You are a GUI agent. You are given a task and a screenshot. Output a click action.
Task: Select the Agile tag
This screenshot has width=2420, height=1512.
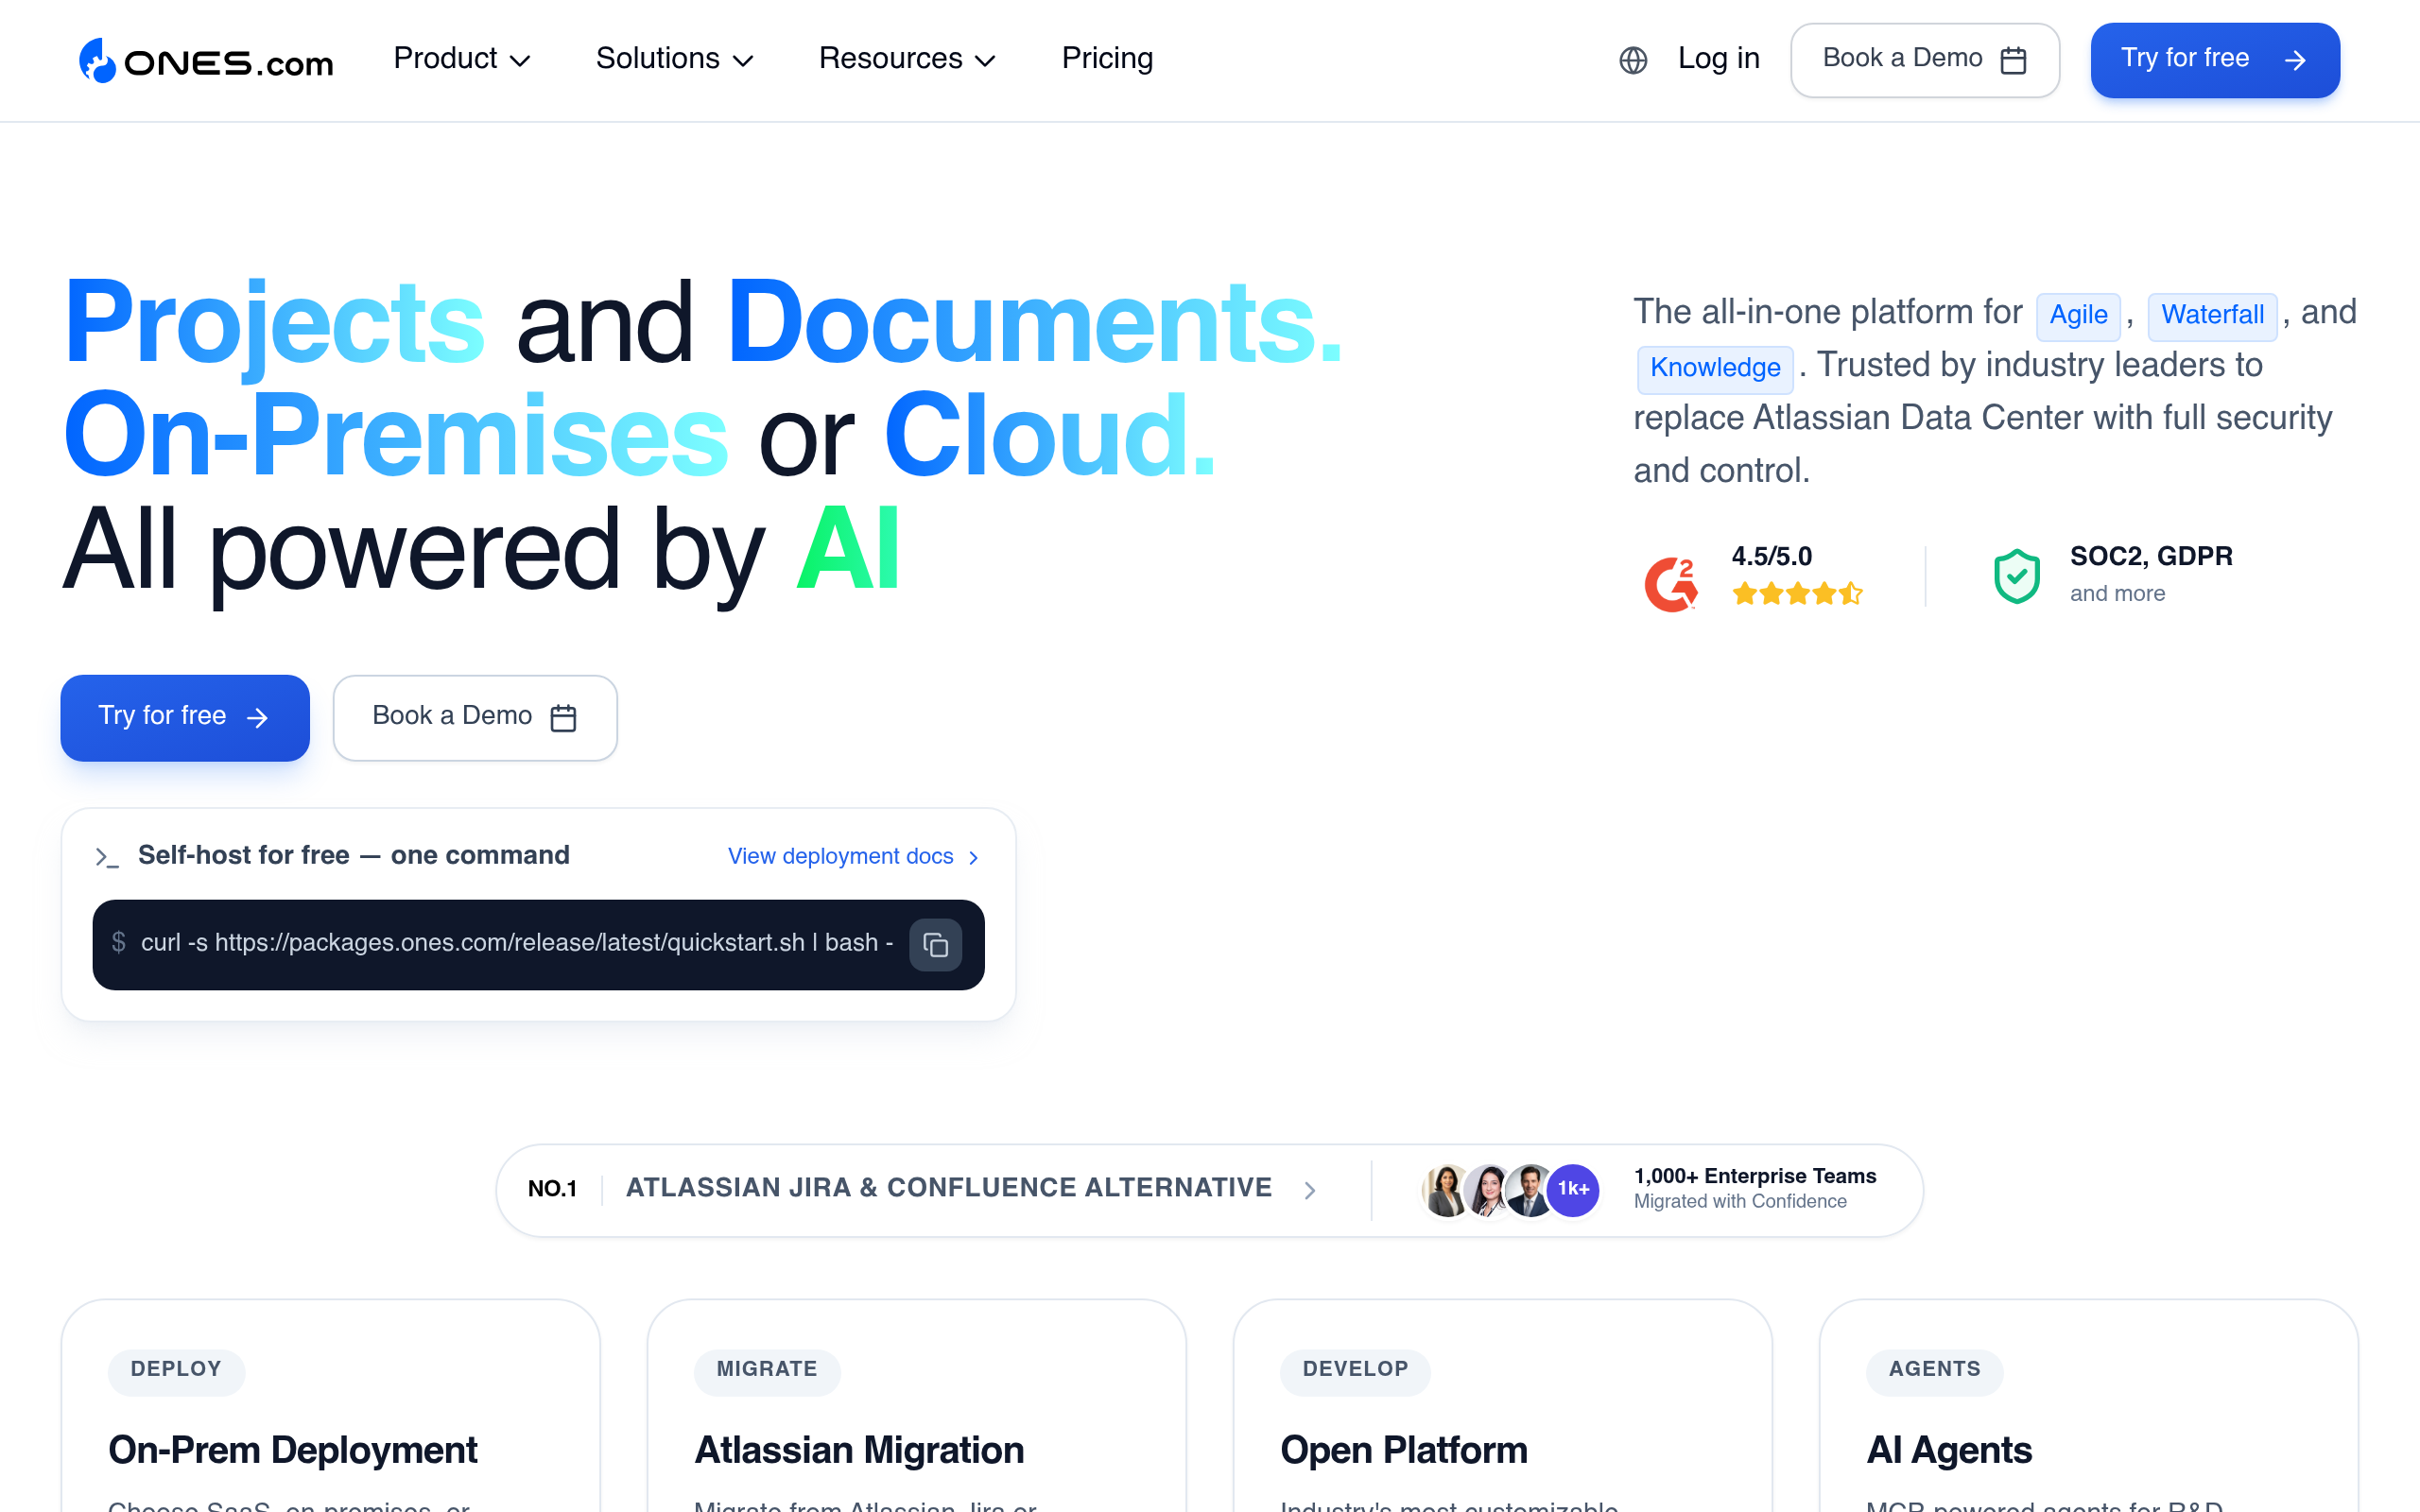click(2078, 316)
